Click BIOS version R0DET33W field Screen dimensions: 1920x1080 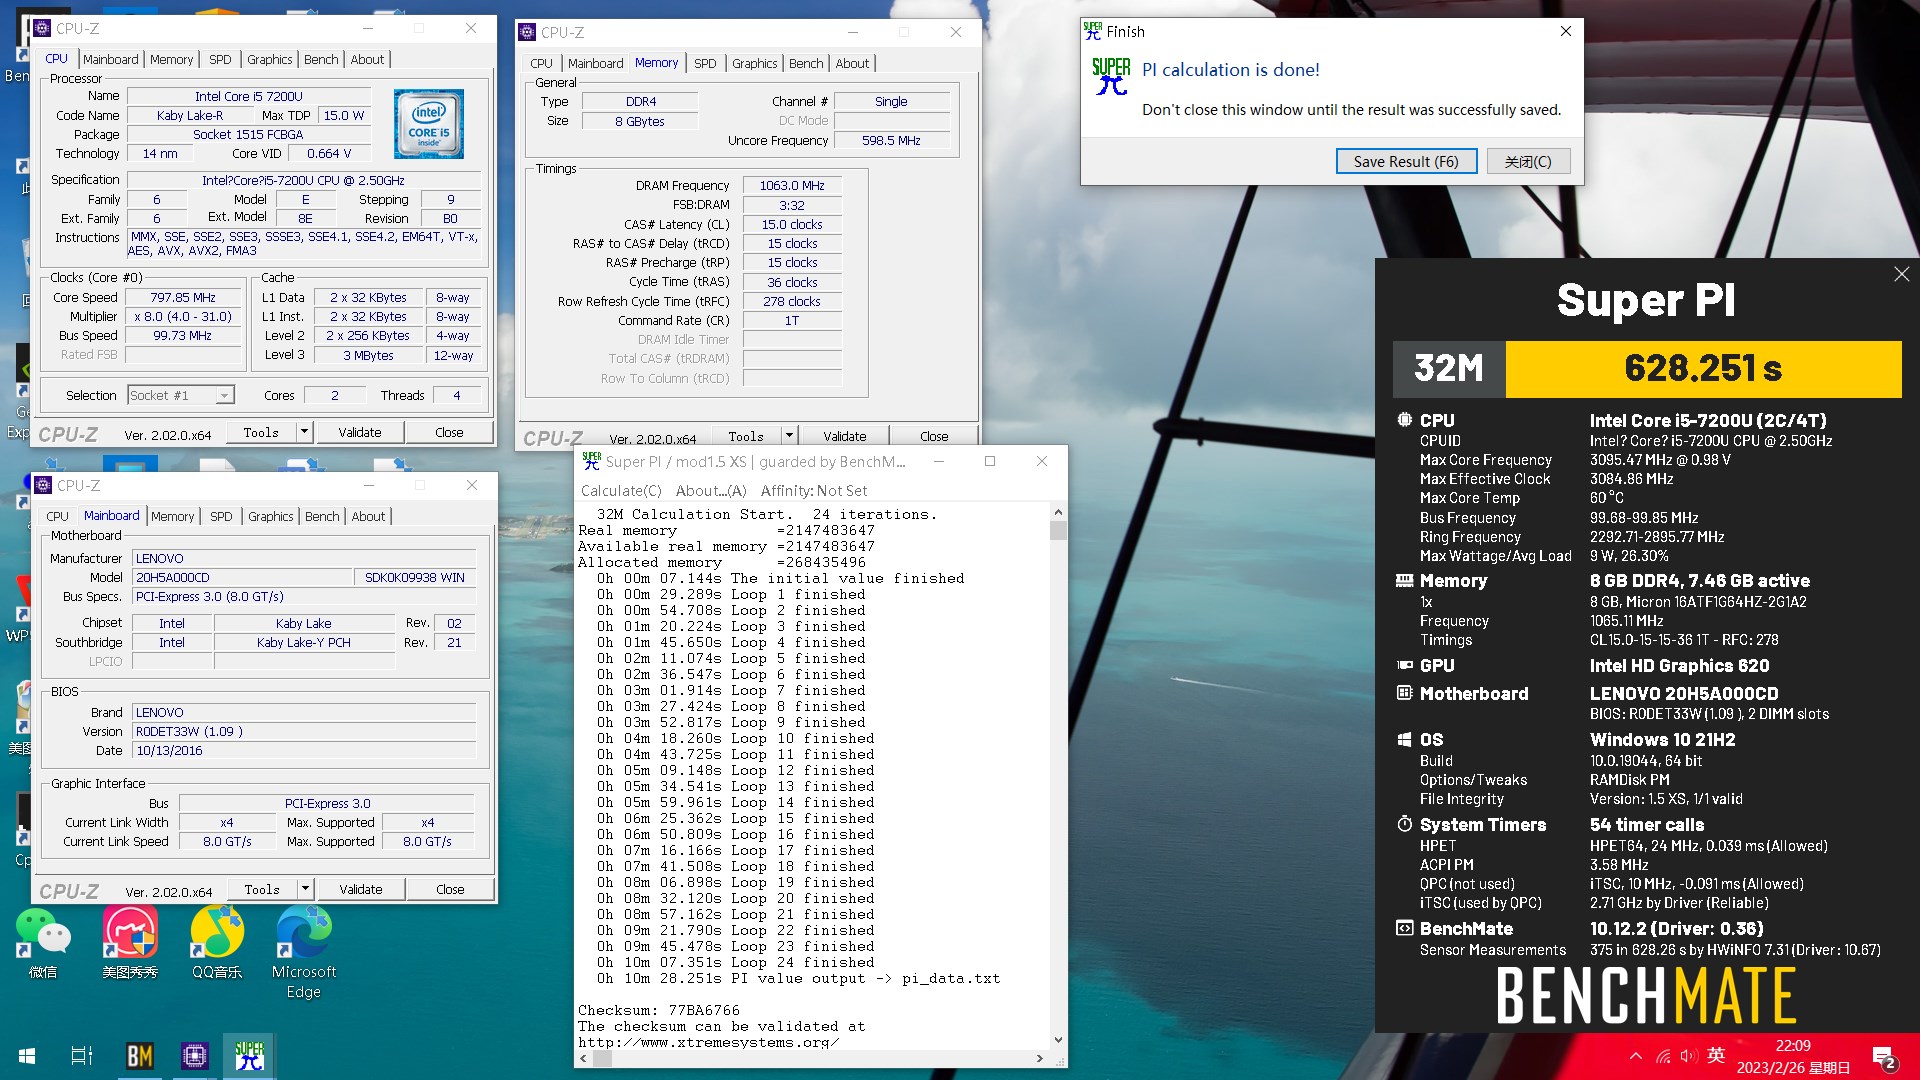pyautogui.click(x=304, y=731)
